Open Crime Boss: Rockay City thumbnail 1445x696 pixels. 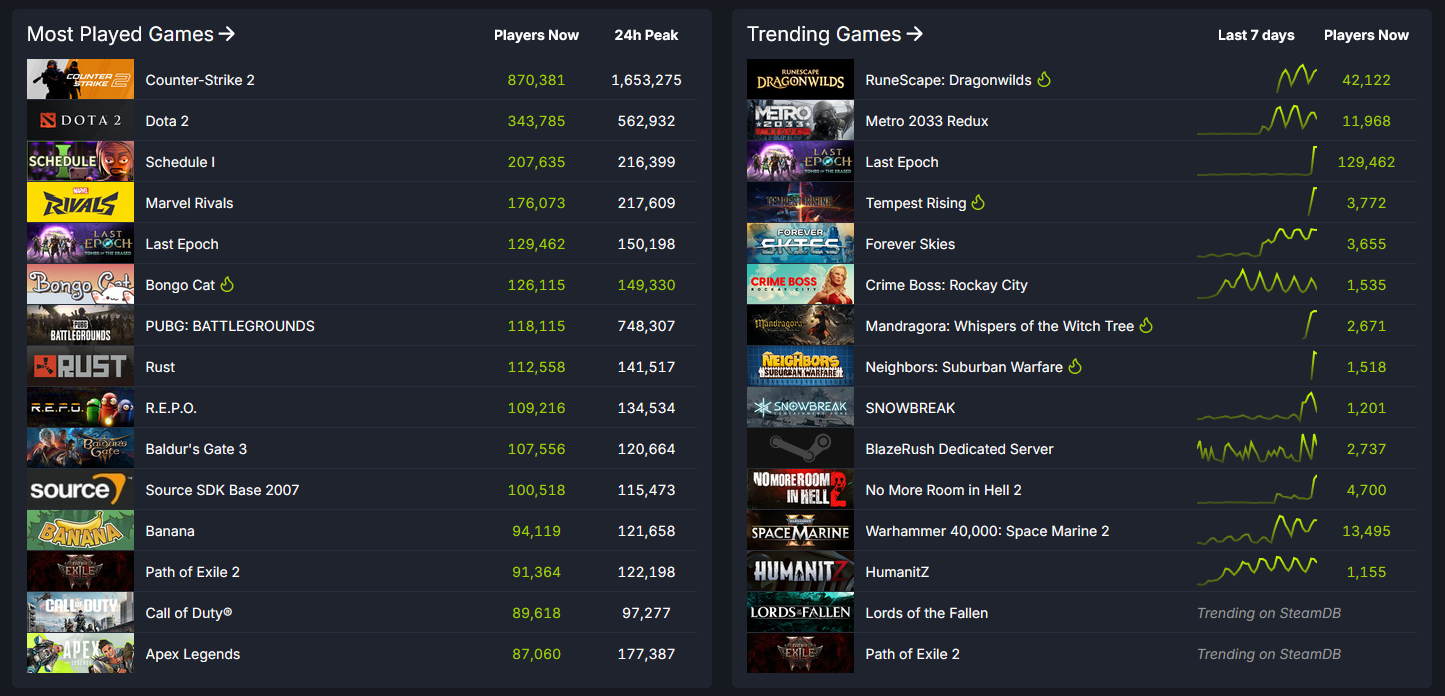800,285
